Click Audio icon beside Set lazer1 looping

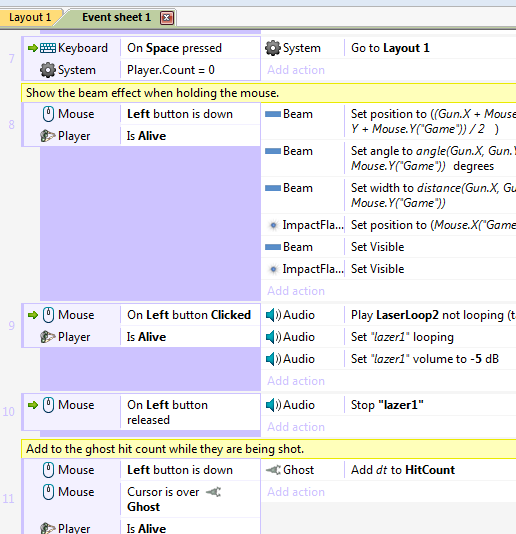[x=273, y=337]
